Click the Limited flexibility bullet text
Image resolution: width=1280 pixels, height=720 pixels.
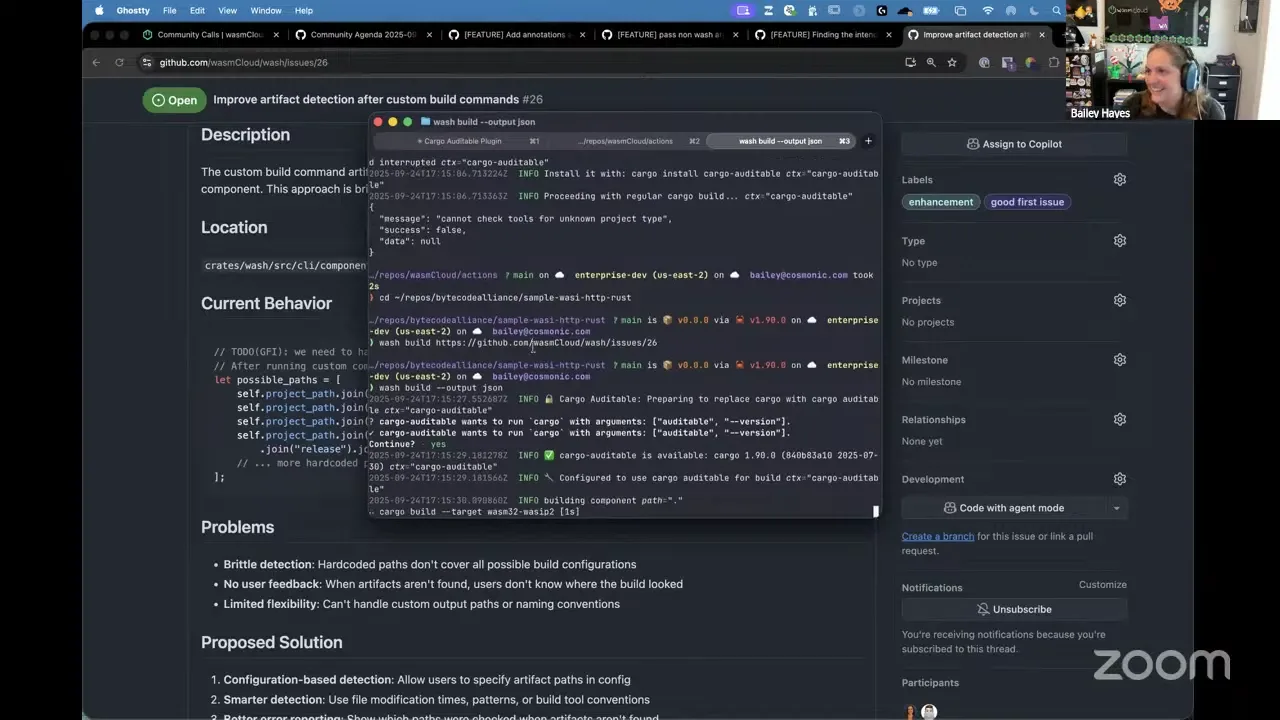point(422,604)
